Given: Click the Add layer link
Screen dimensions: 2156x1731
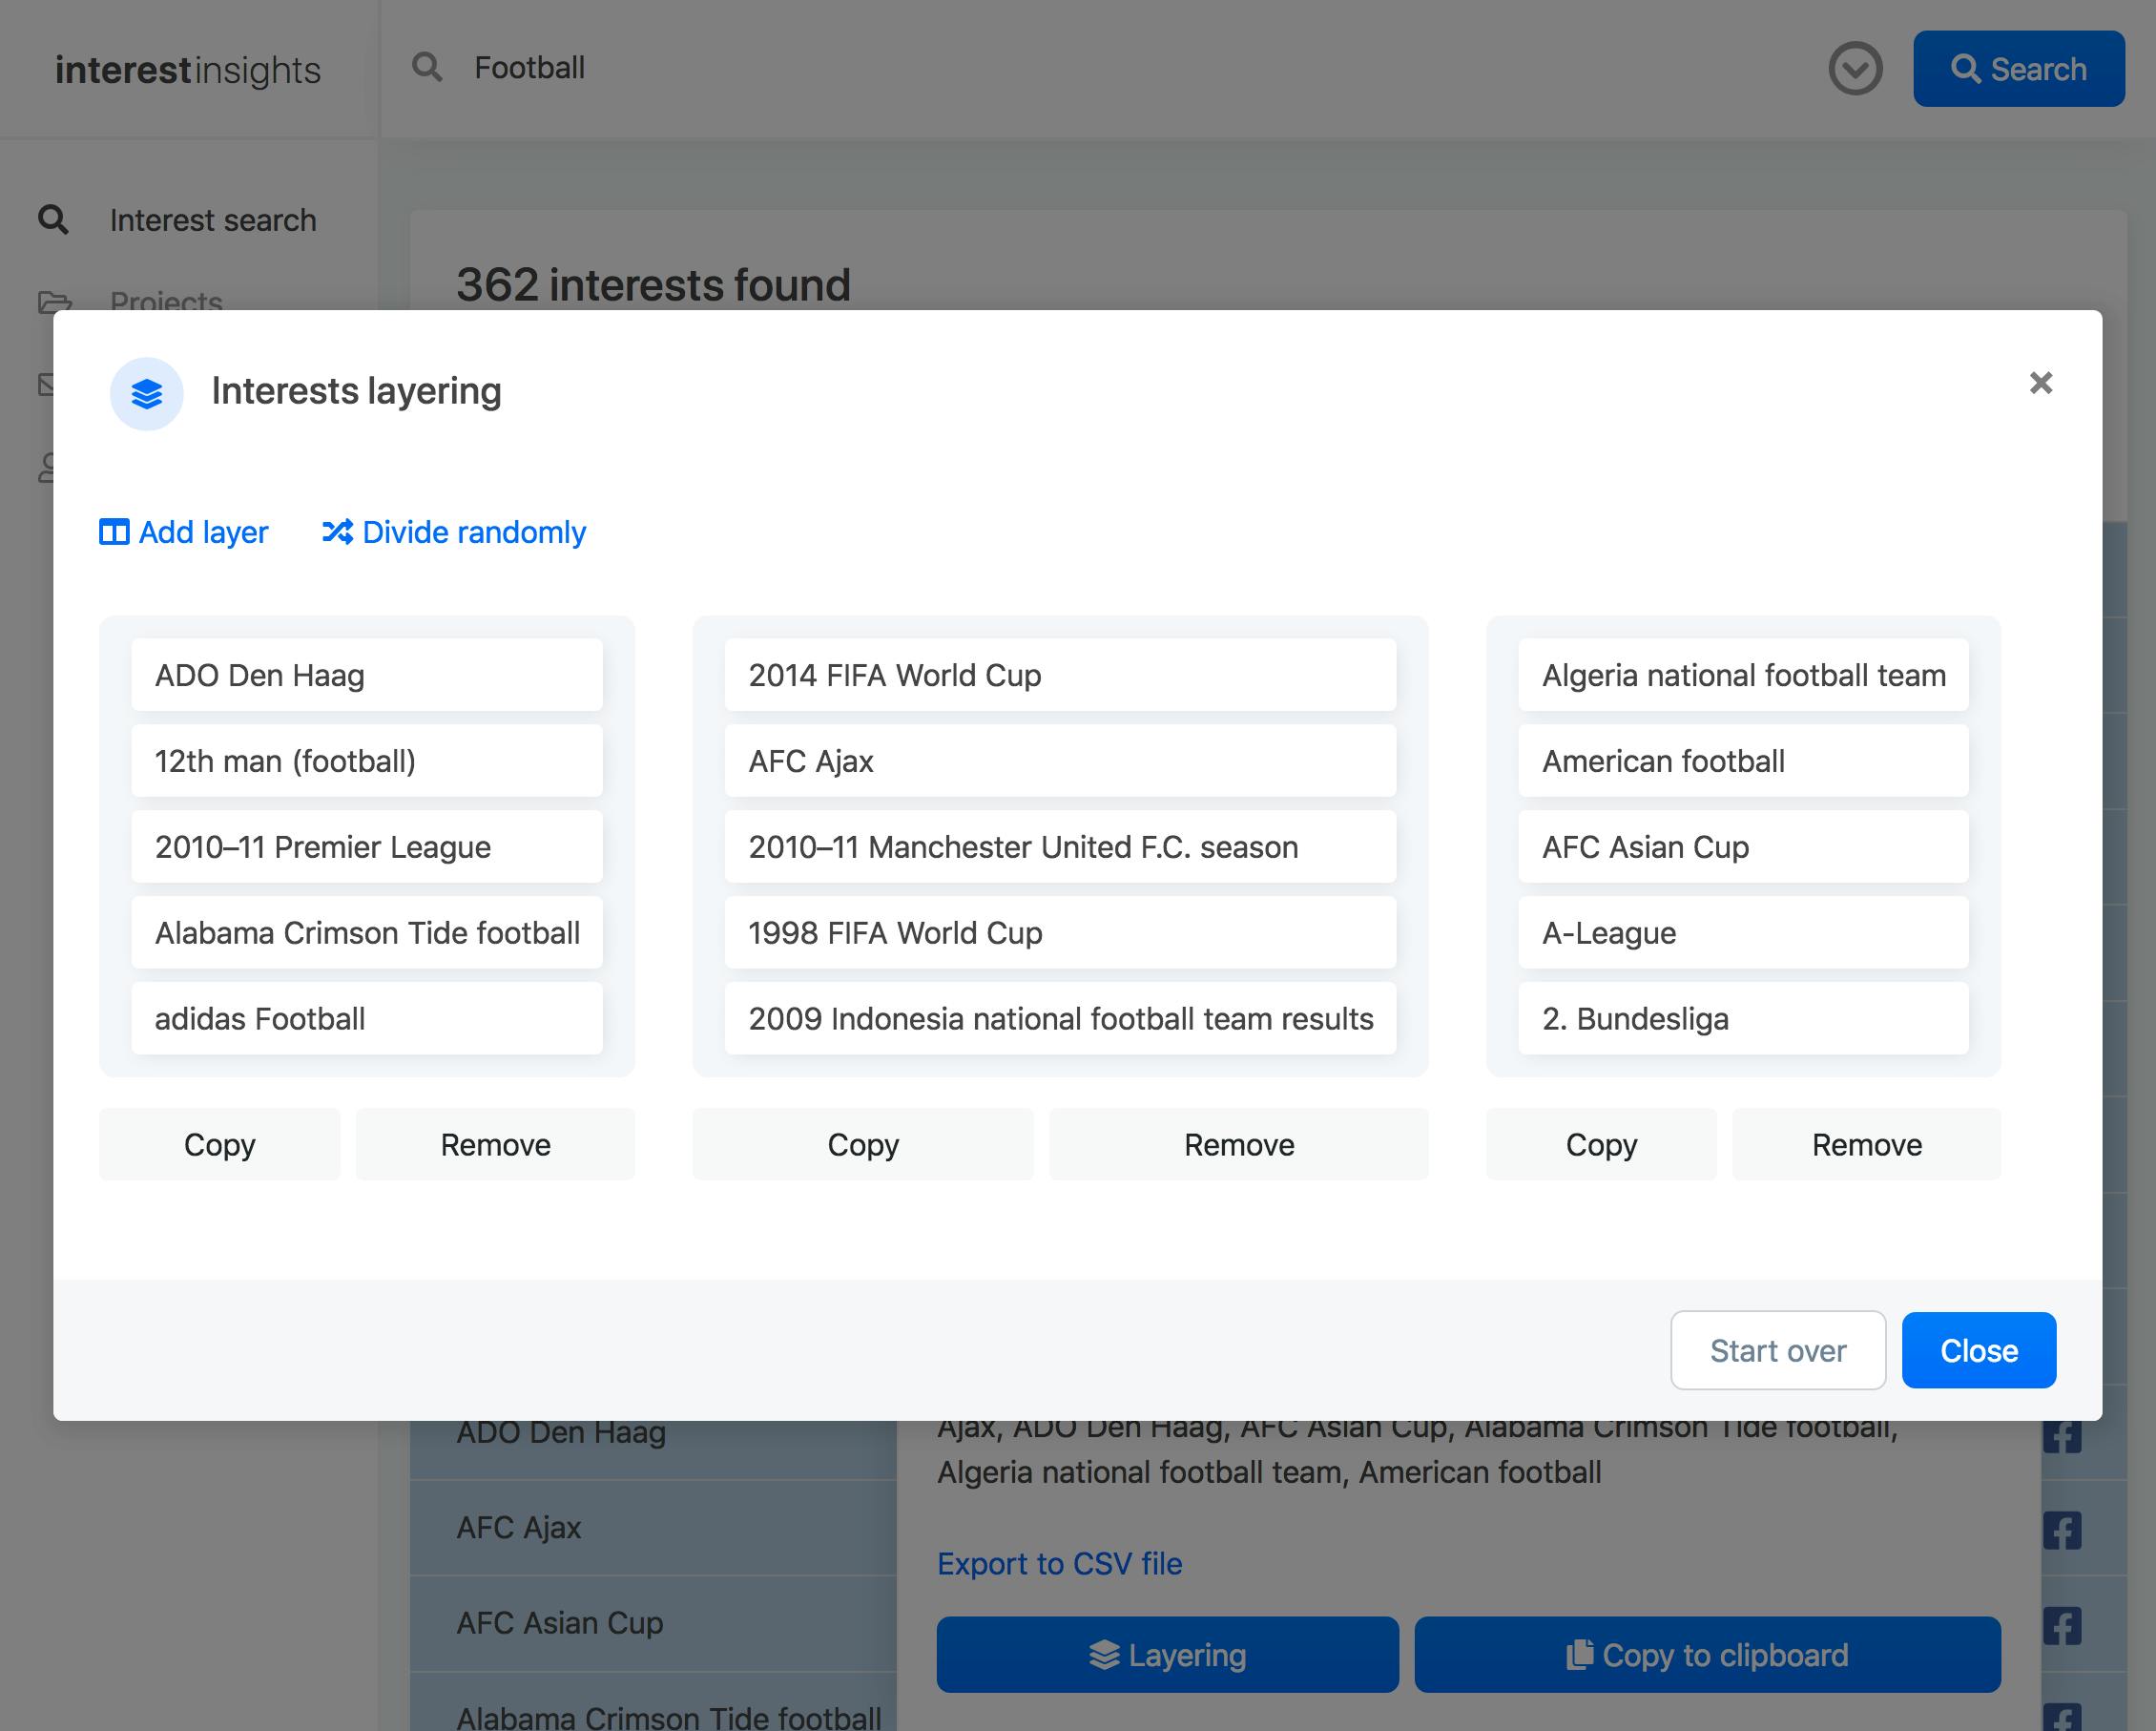Looking at the screenshot, I should tap(184, 532).
